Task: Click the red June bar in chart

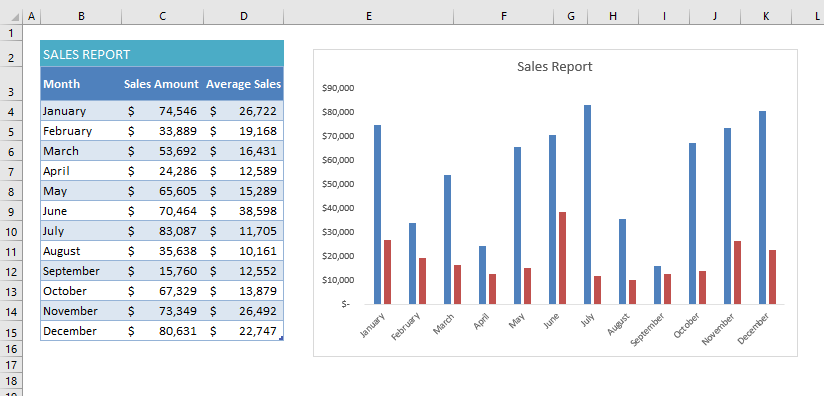Action: 563,258
